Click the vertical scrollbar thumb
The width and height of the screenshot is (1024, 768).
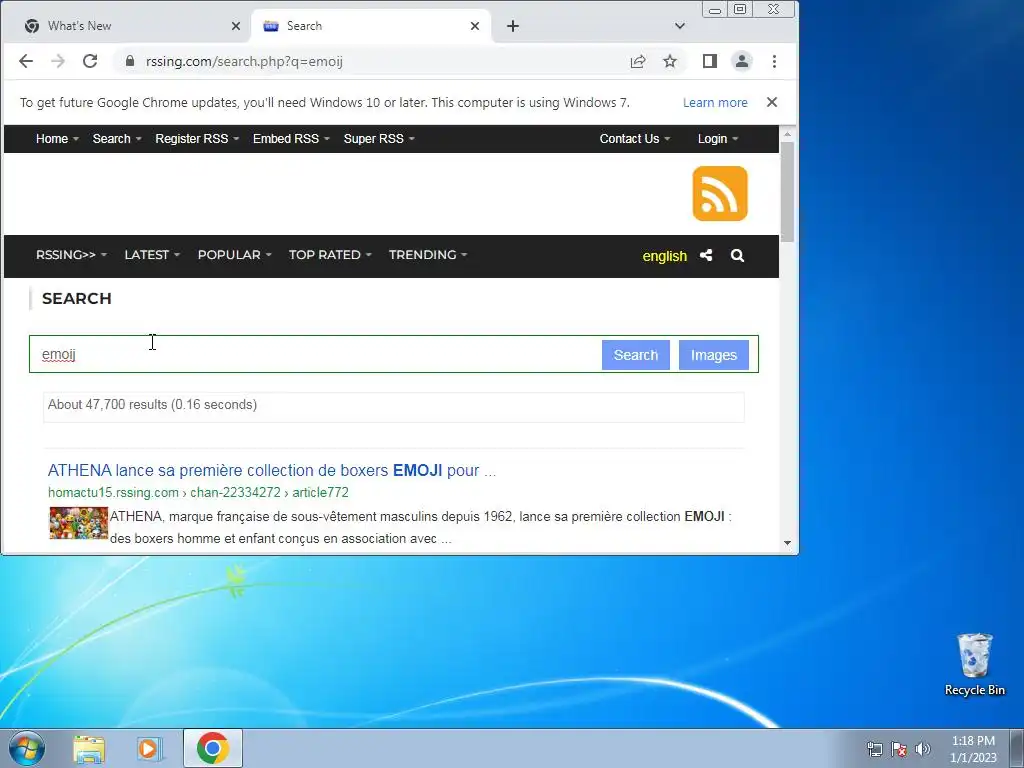pyautogui.click(x=787, y=192)
